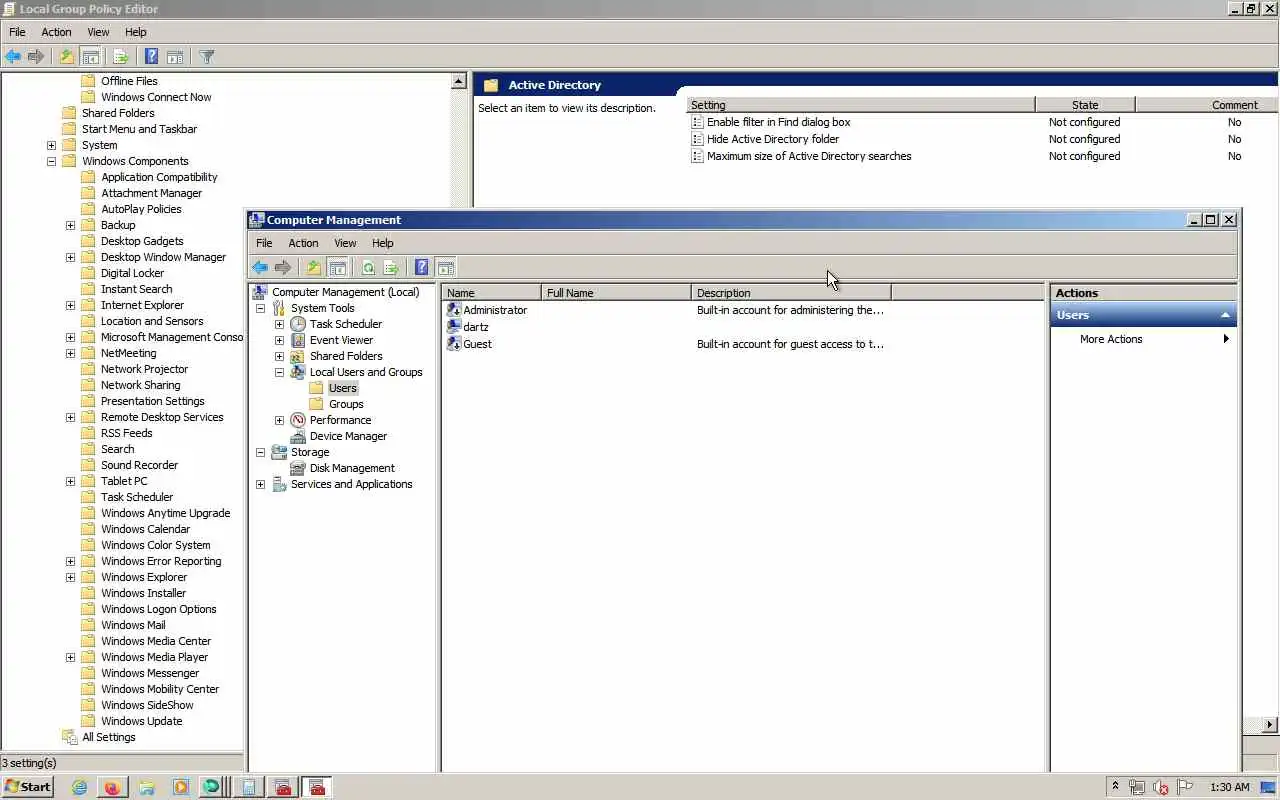Collapse Windows Components in Group Policy tree

51,161
